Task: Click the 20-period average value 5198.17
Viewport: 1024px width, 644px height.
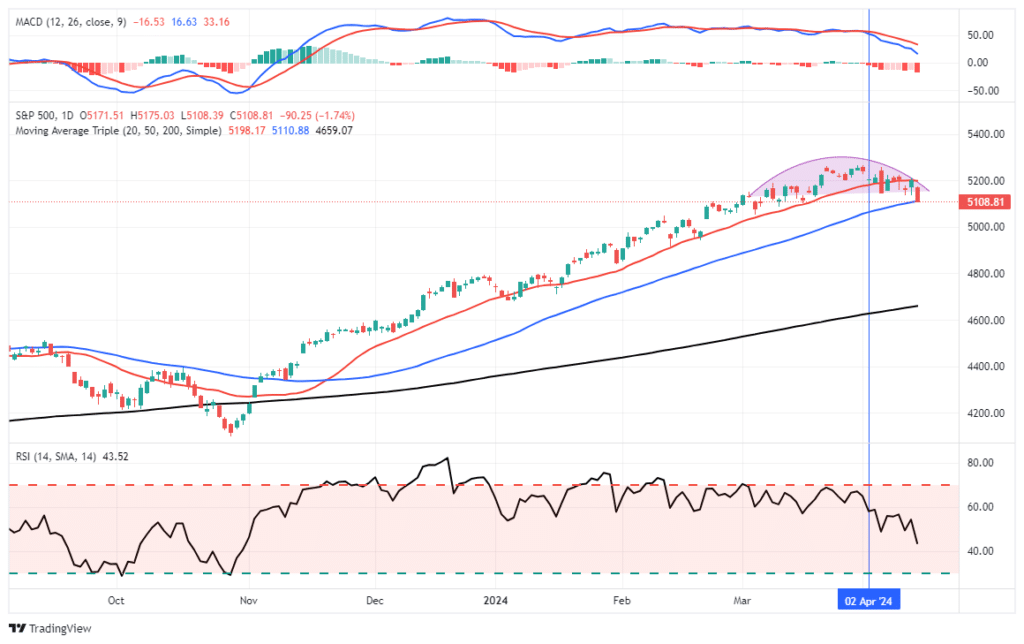Action: tap(247, 131)
